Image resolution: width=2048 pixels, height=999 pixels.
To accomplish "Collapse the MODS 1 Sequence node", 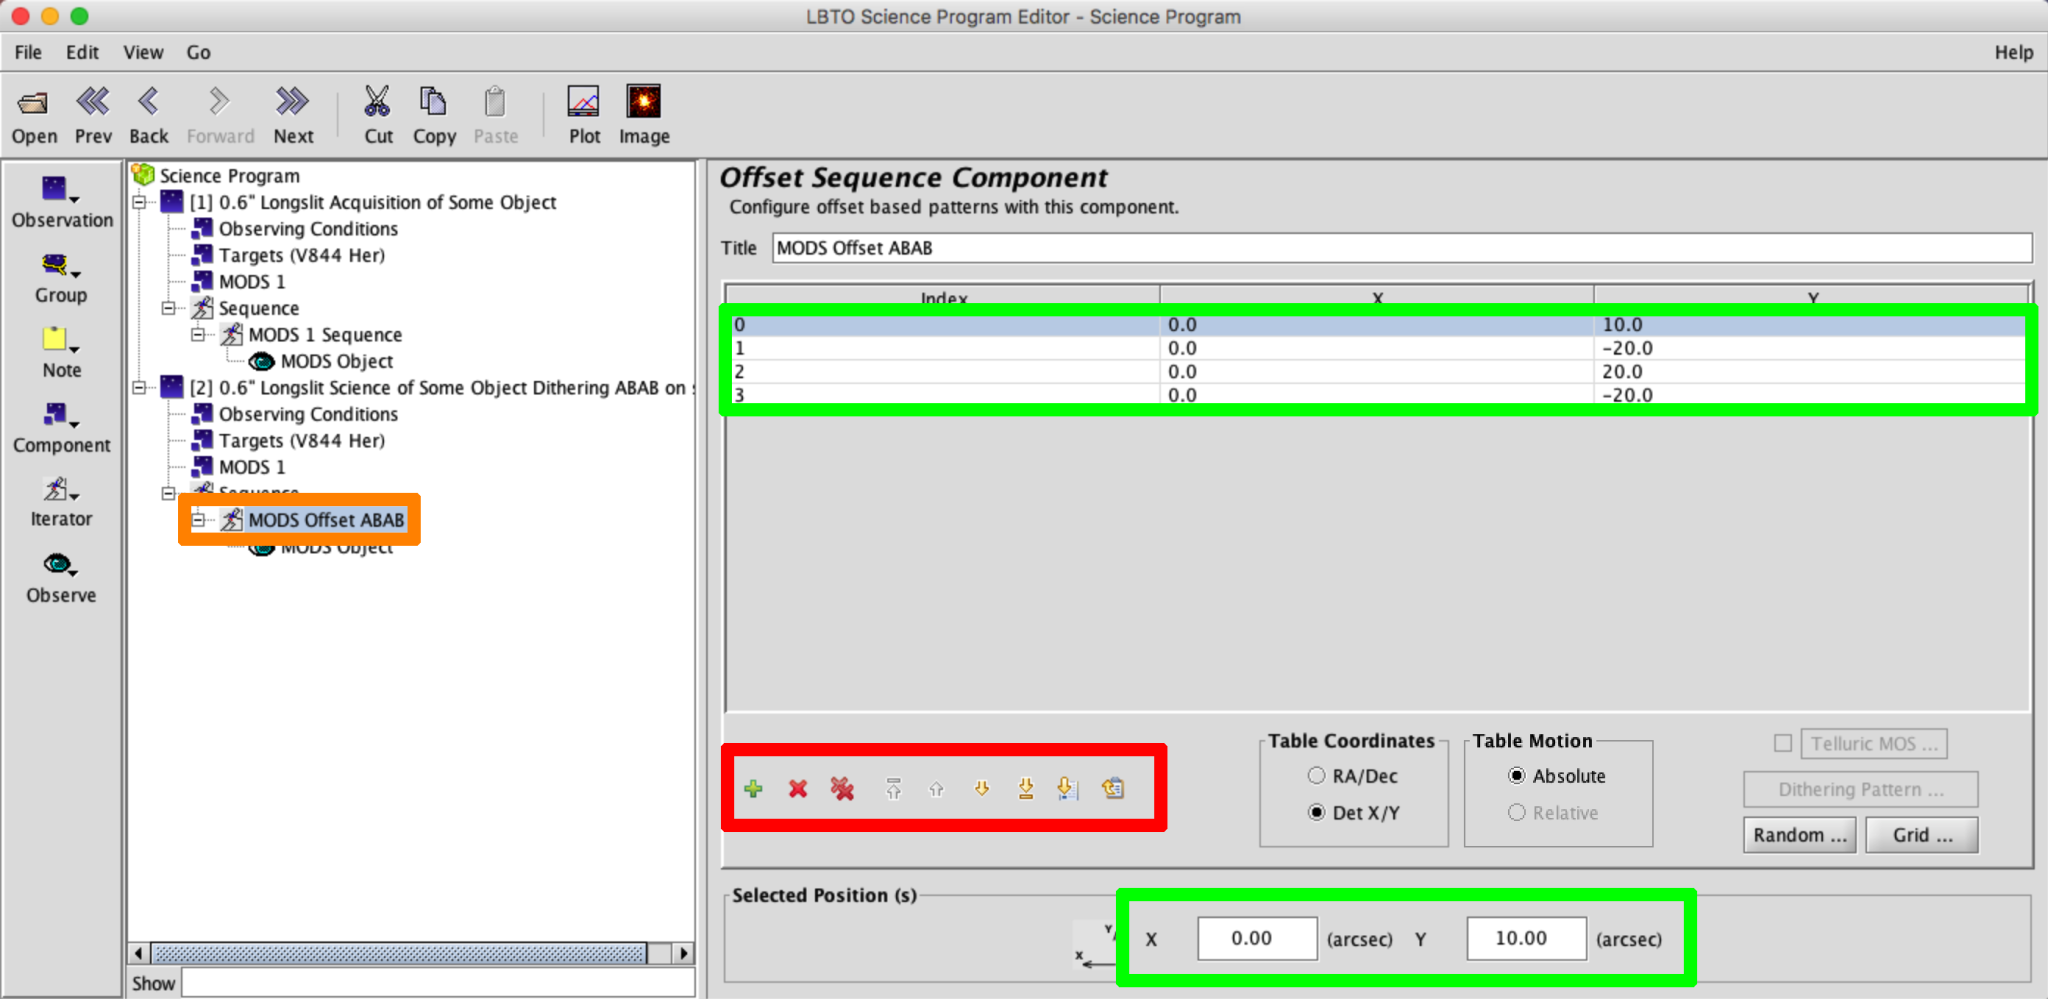I will 198,334.
